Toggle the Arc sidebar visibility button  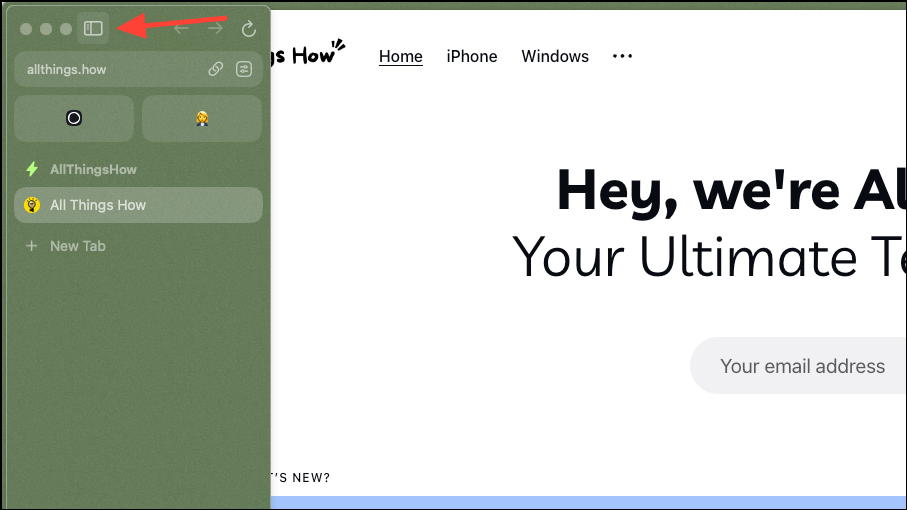[93, 28]
